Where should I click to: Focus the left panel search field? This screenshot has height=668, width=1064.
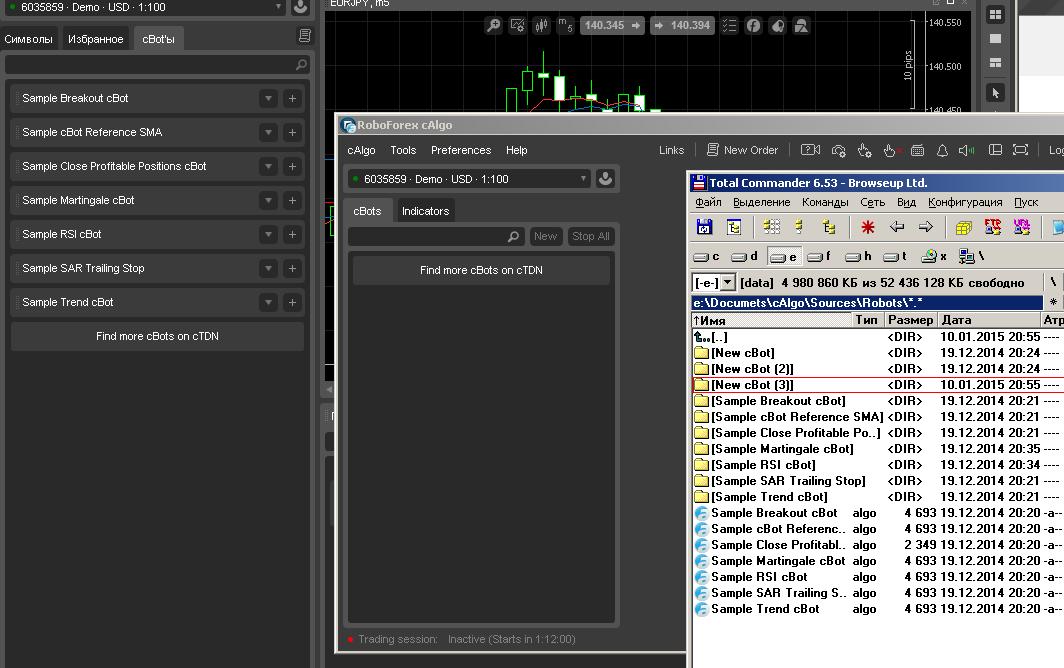click(x=157, y=64)
